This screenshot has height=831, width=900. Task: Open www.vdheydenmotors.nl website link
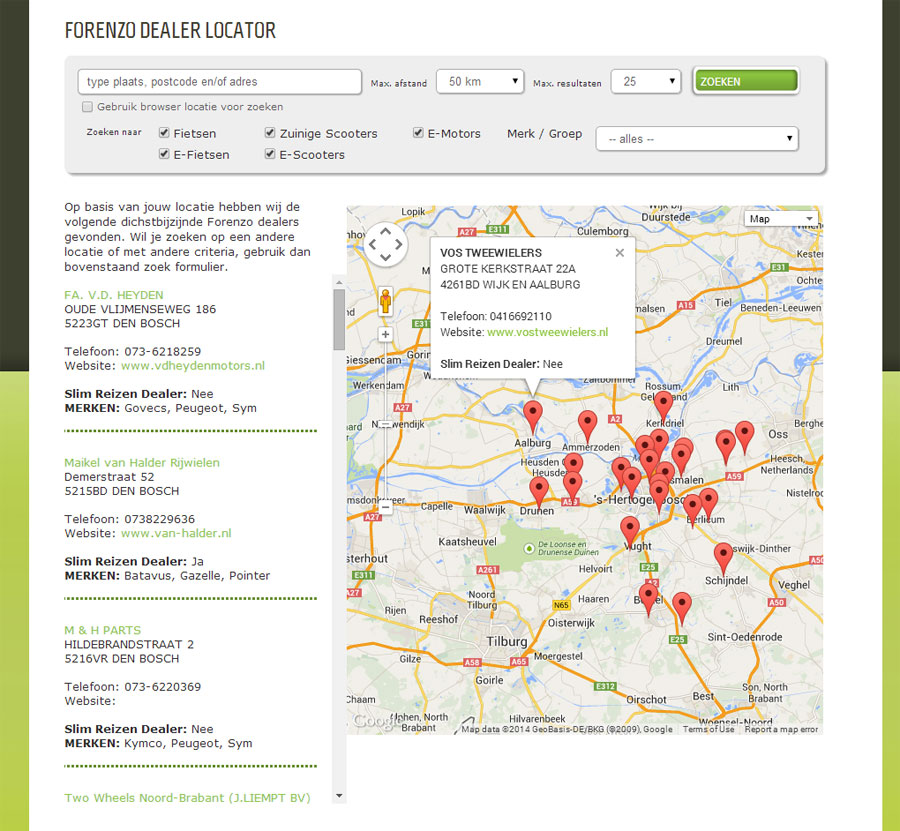[193, 366]
